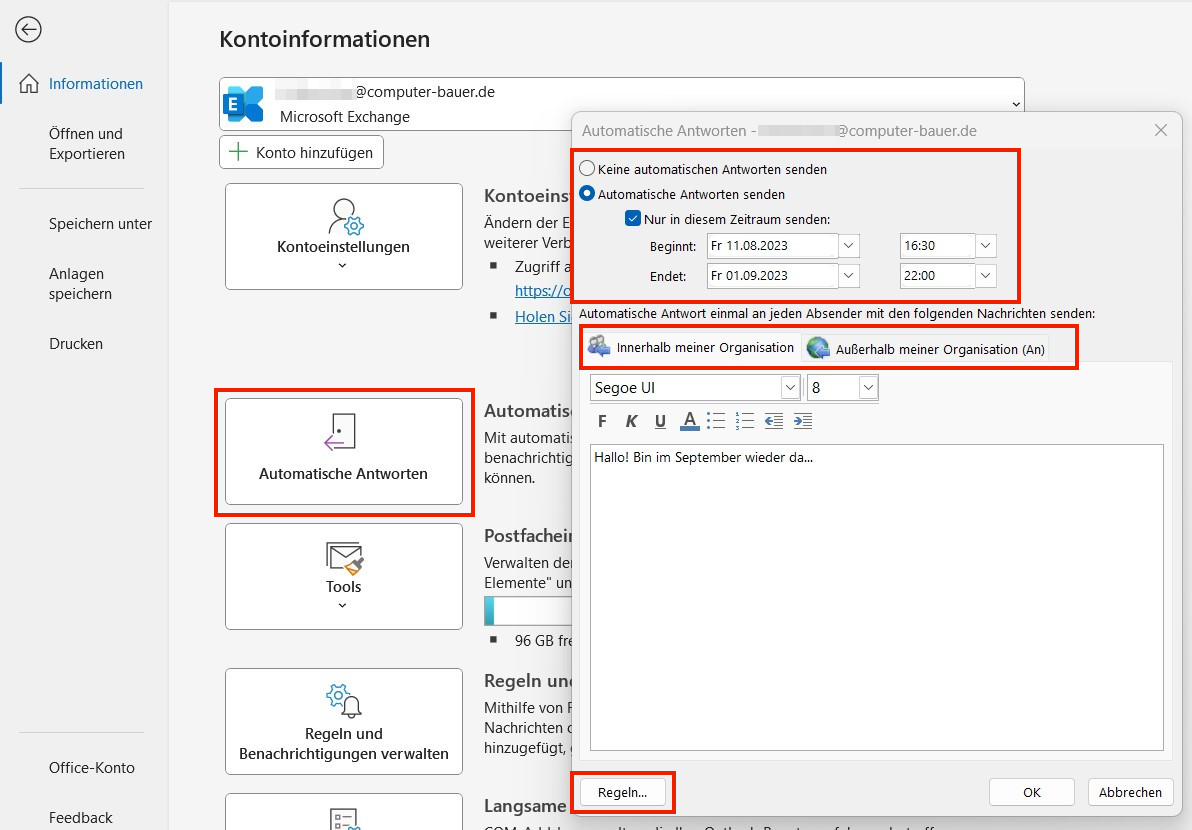Open the Endet time dropdown 22:00
The height and width of the screenshot is (830, 1192).
(986, 275)
